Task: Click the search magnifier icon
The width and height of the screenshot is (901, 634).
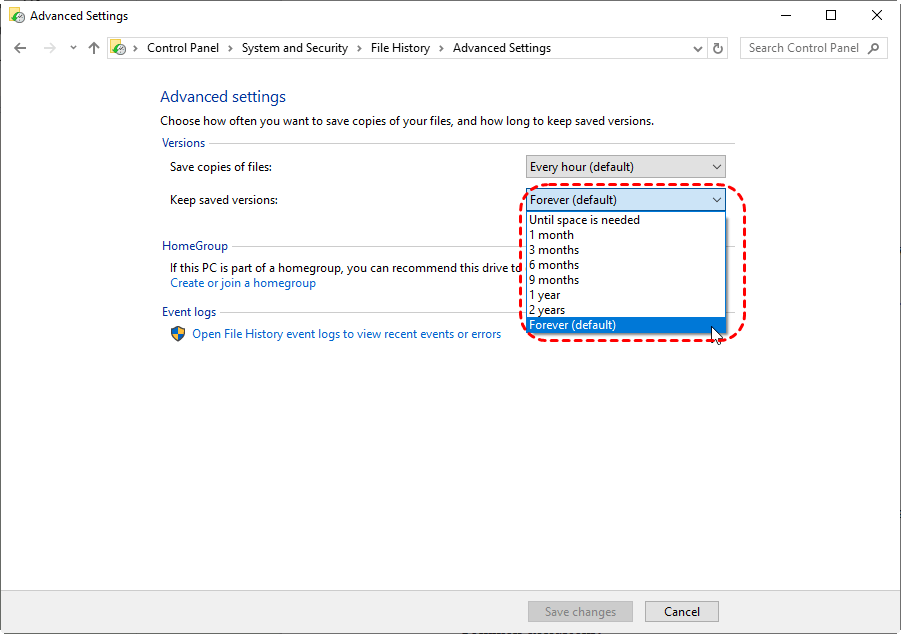Action: coord(874,48)
